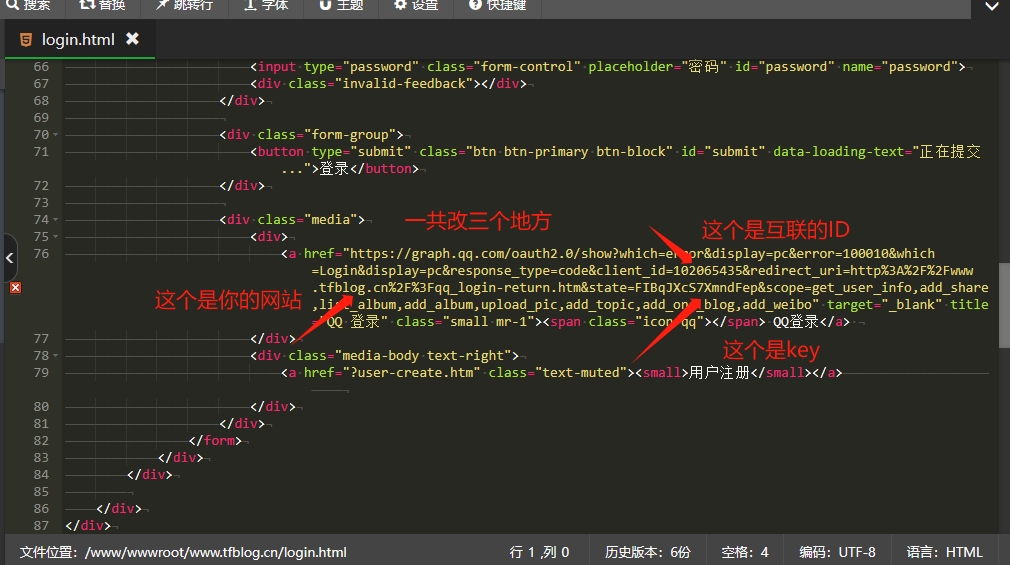Image resolution: width=1010 pixels, height=565 pixels.
Task: Click the 空格 4 indentation setting
Action: pos(743,552)
